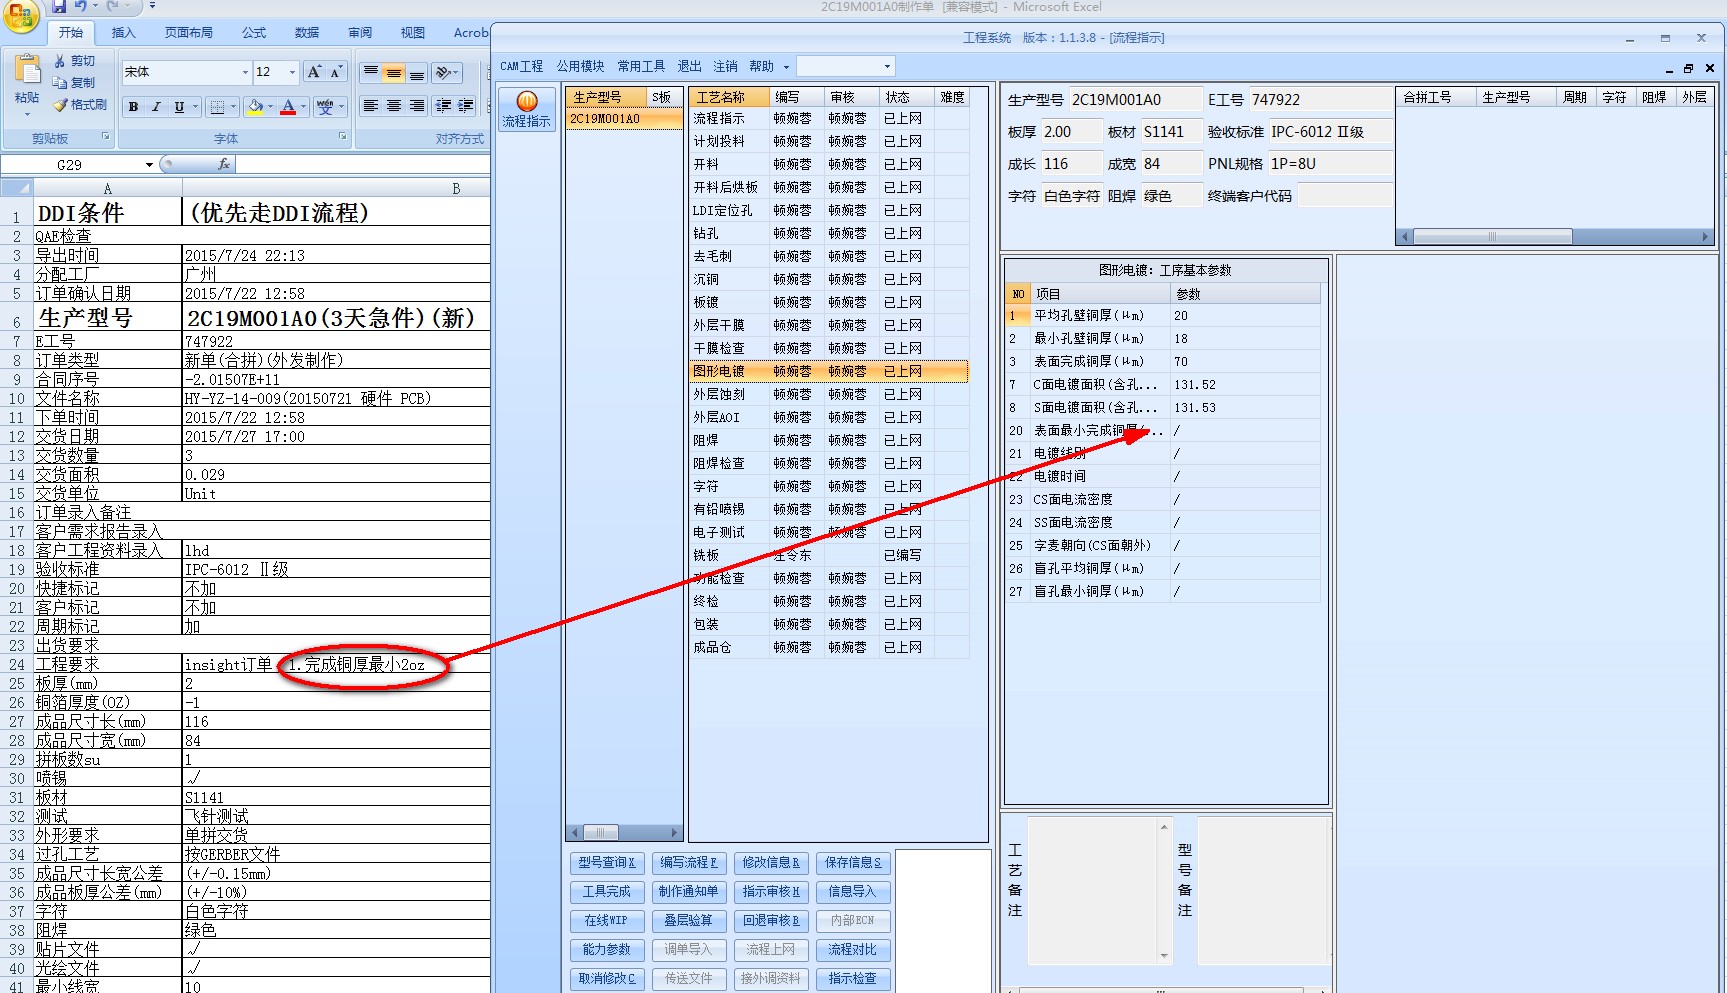The image size is (1727, 993).
Task: Switch to the 页面布局 ribbon tab
Action: 189,32
